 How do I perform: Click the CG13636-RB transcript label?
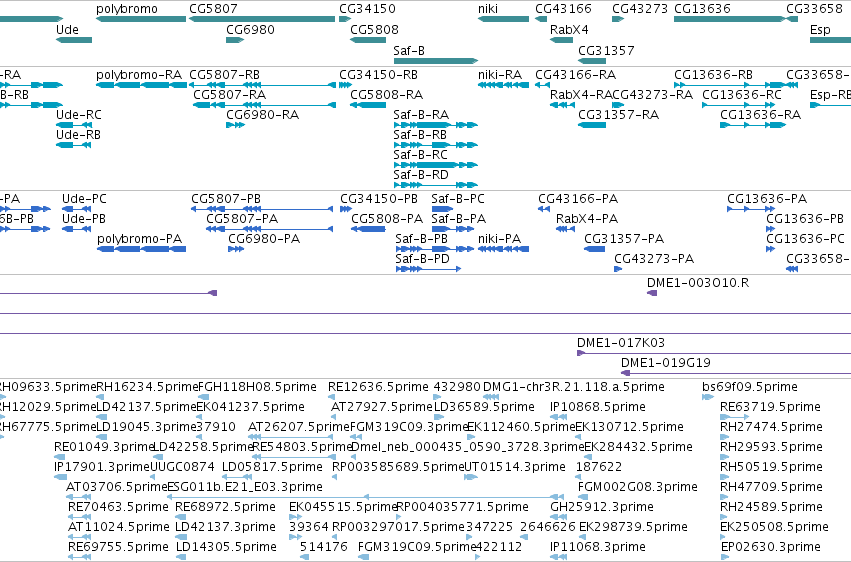(714, 74)
